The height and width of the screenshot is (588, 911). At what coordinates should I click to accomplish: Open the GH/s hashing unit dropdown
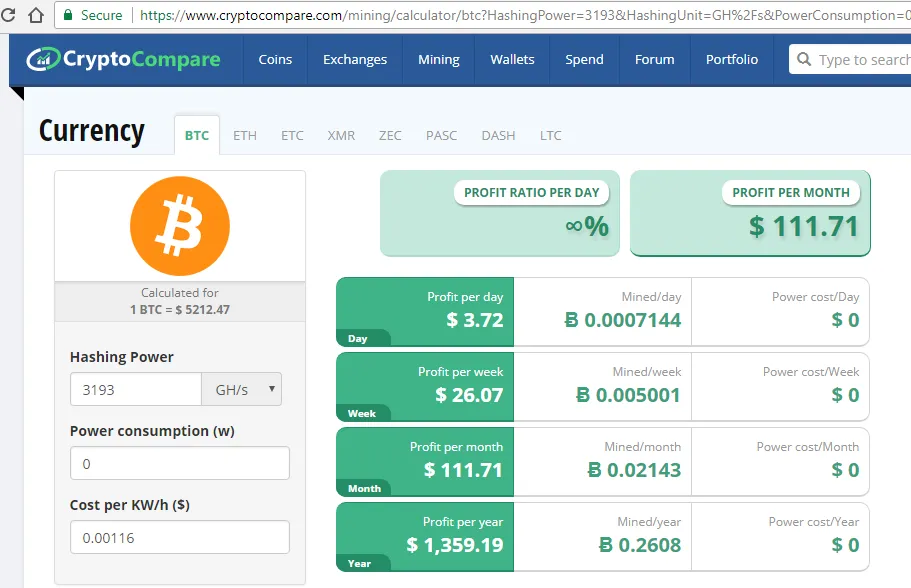coord(242,389)
